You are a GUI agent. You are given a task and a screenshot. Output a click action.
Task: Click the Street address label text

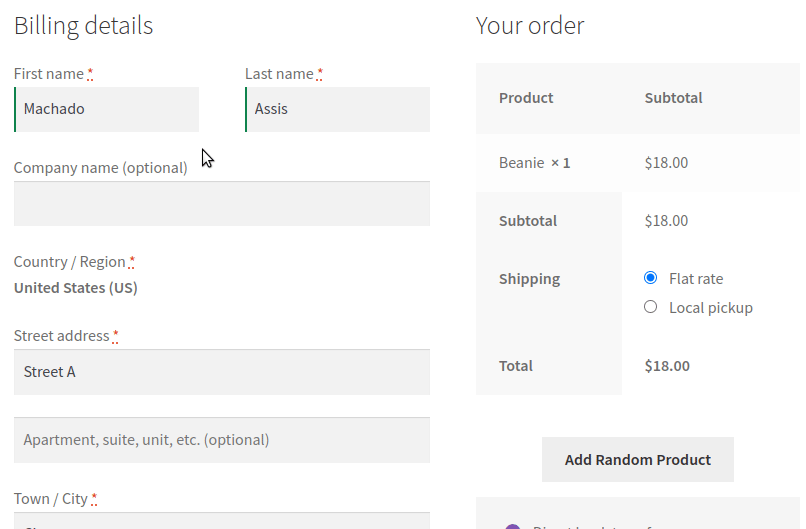pos(61,336)
